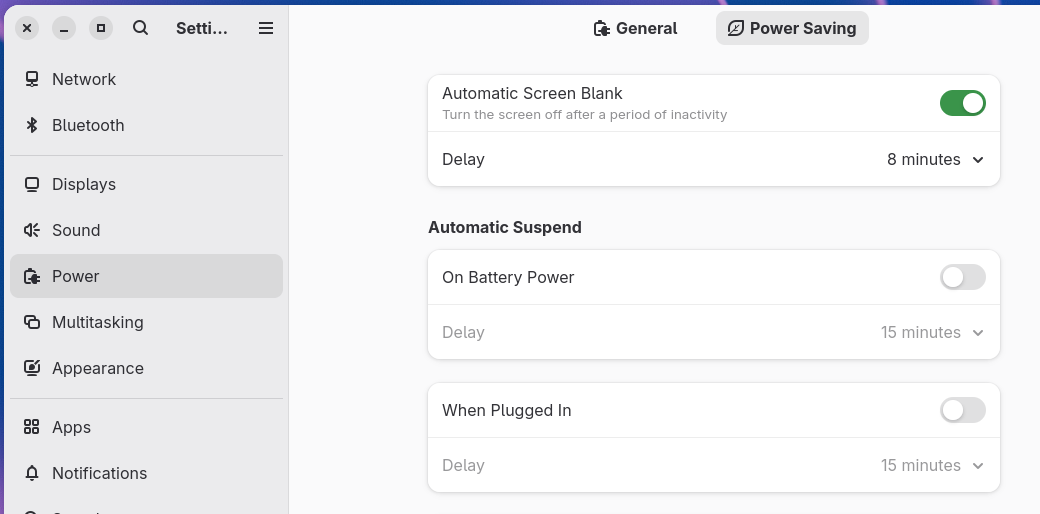
Task: Enable suspend On Battery Power
Action: tap(962, 277)
